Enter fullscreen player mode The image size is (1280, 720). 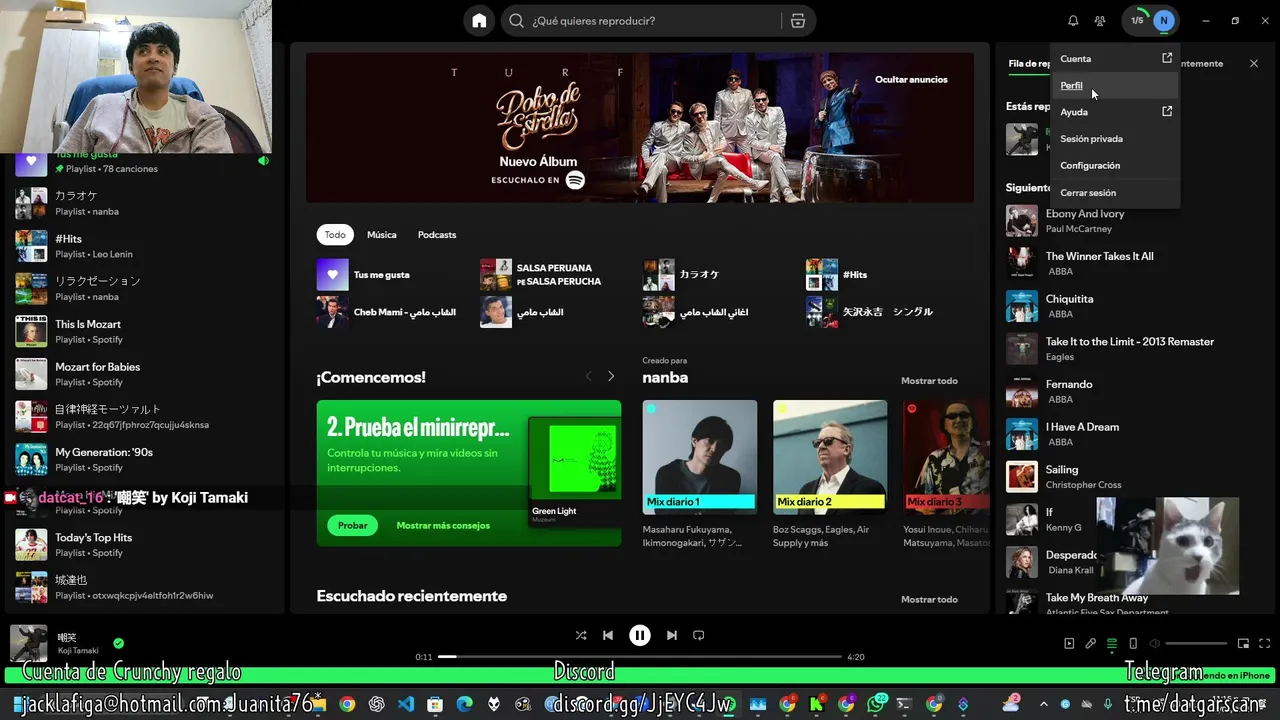click(x=1265, y=644)
